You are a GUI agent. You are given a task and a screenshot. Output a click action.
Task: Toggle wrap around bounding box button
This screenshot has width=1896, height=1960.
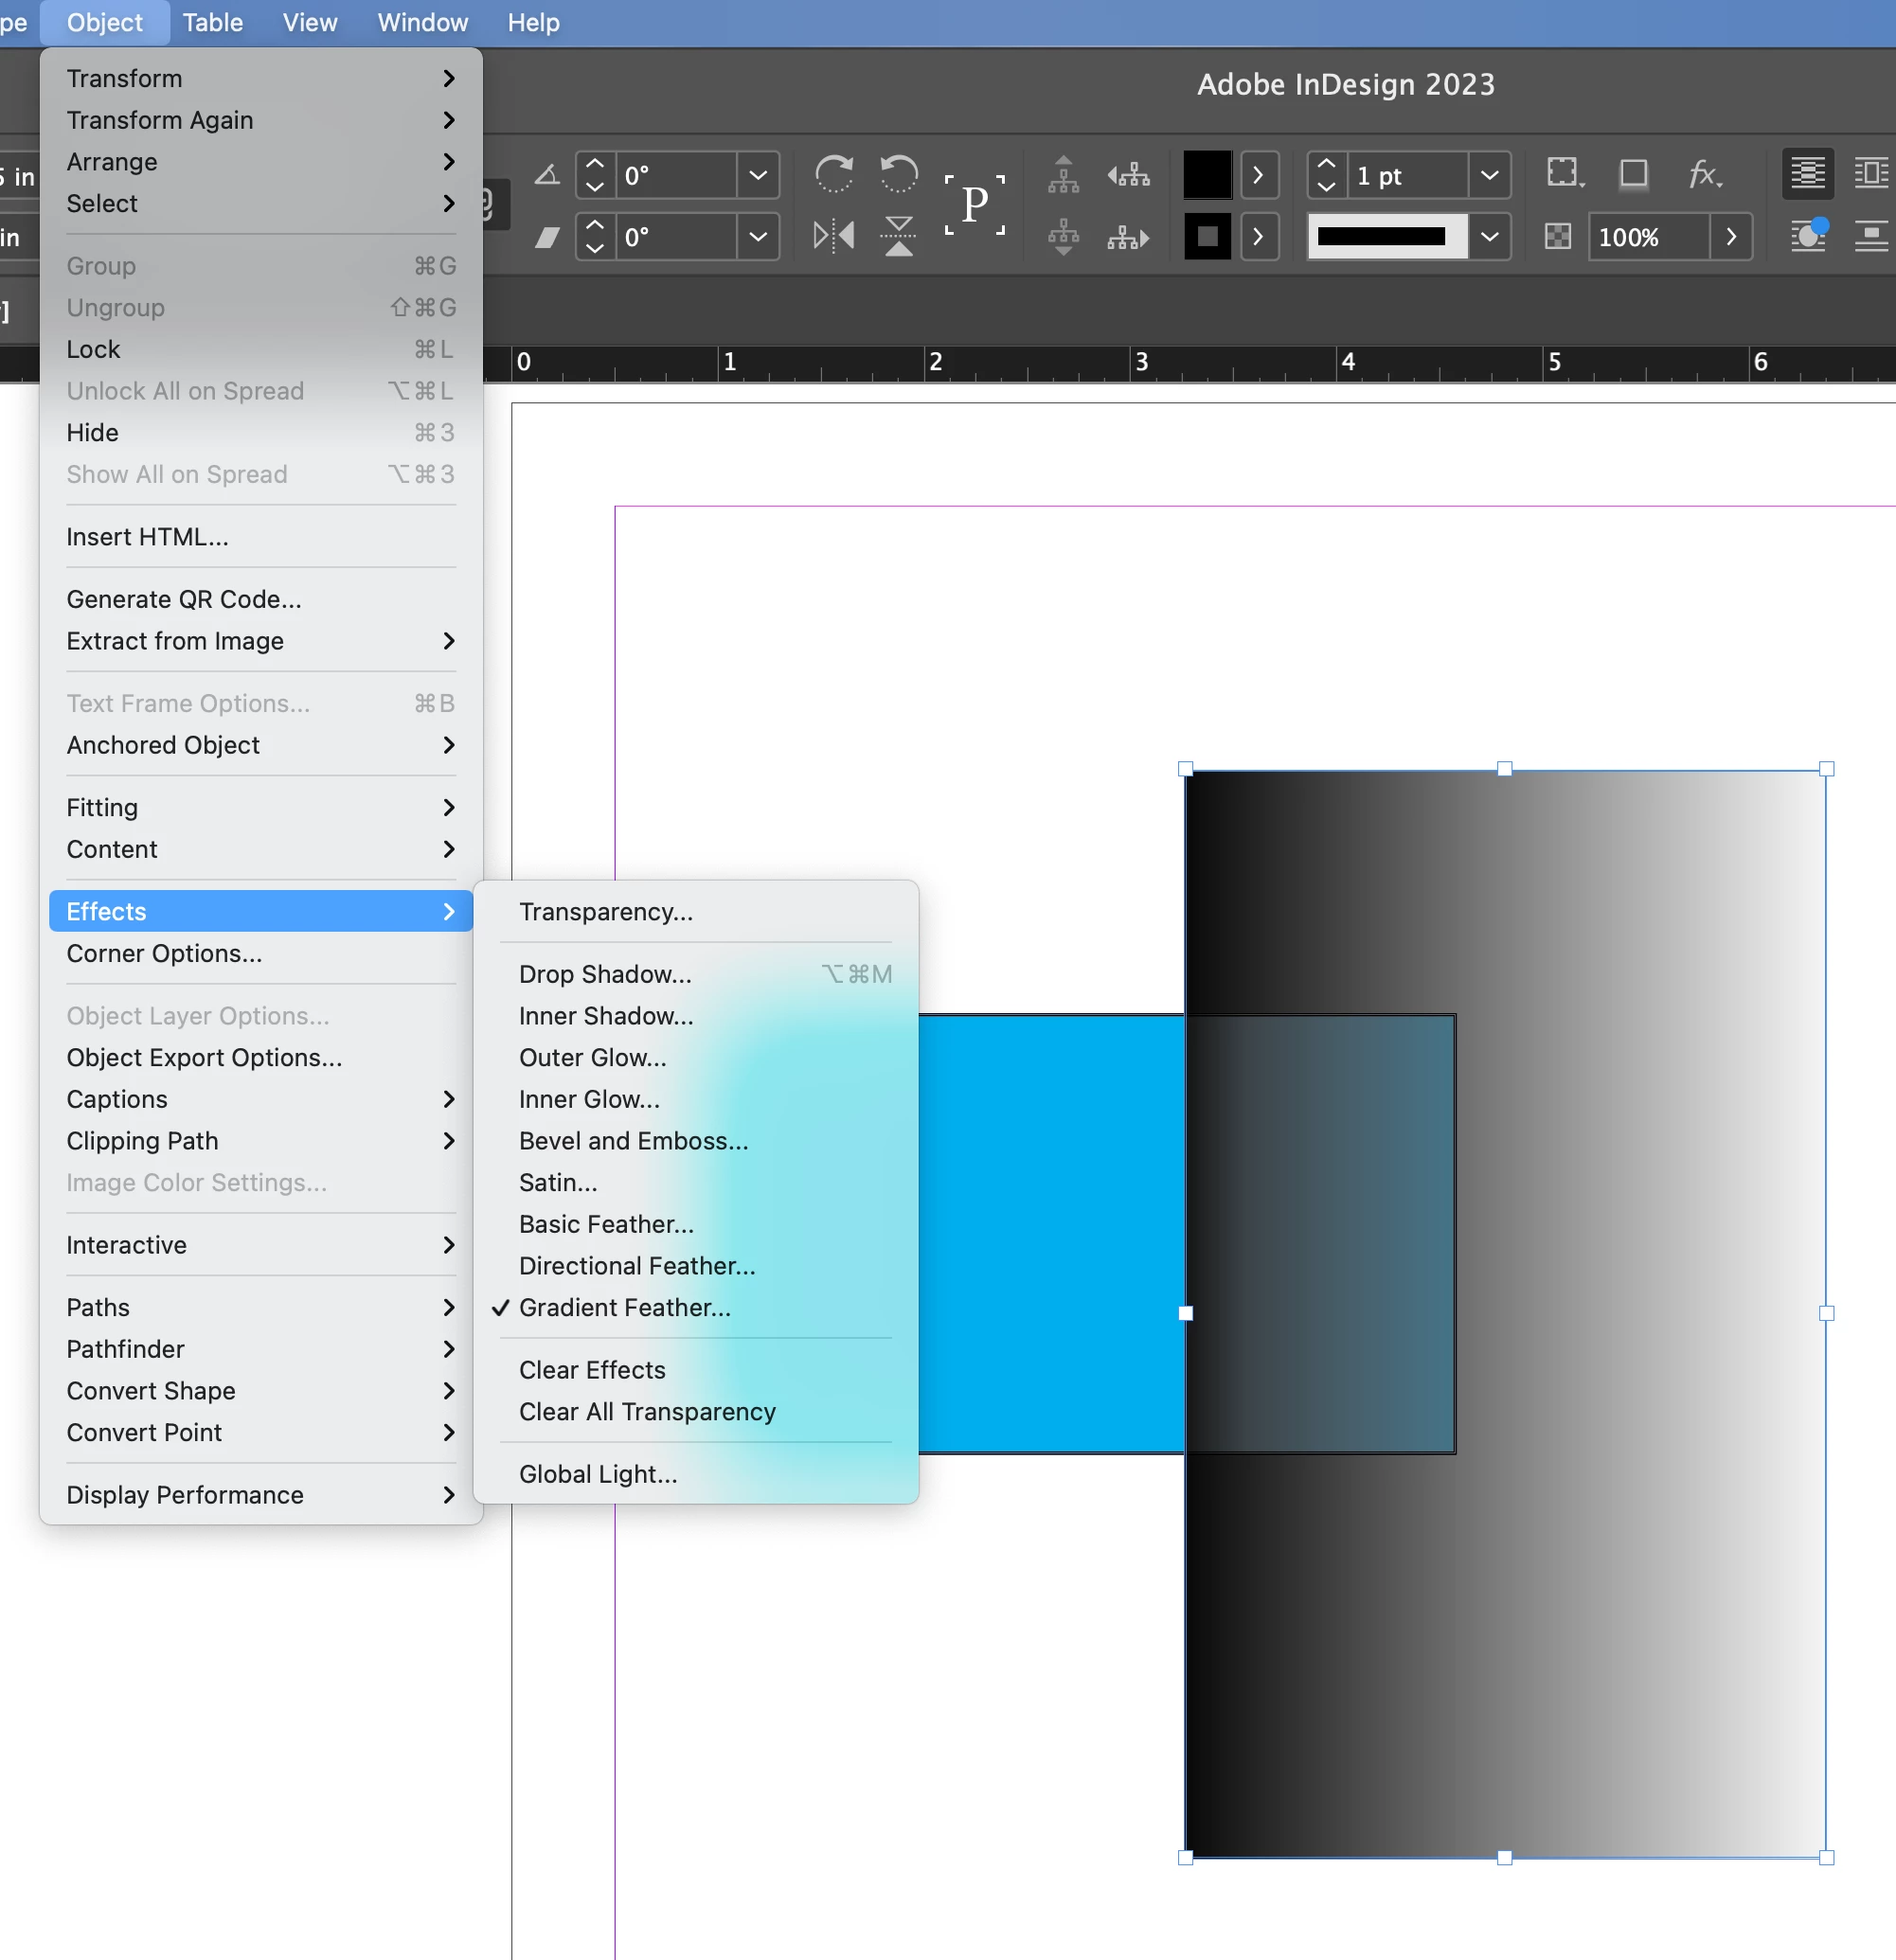pyautogui.click(x=1870, y=174)
